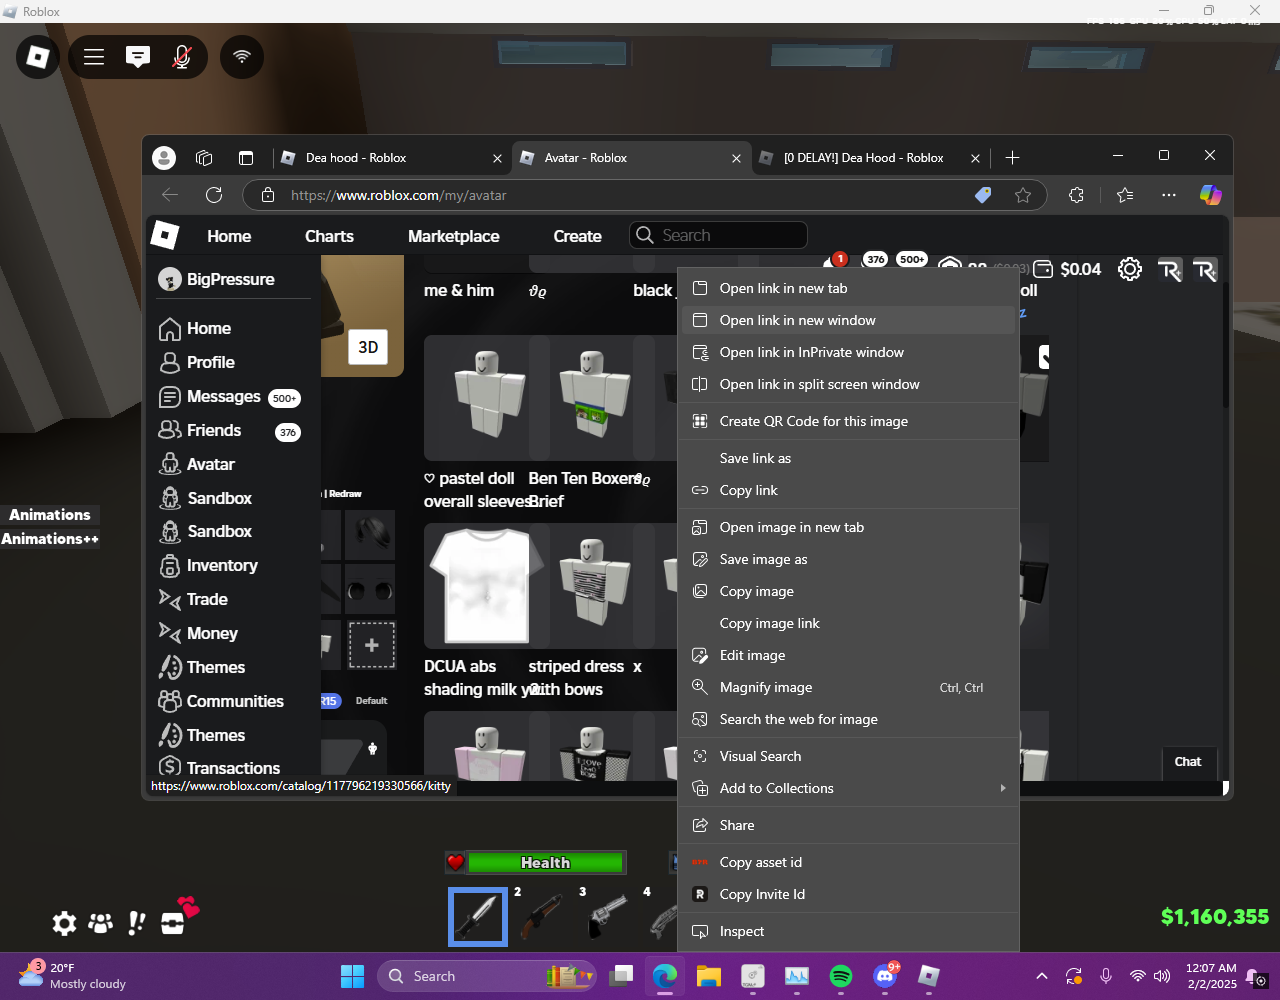Equip the revolver in slot 3
The height and width of the screenshot is (1000, 1280).
pyautogui.click(x=606, y=916)
